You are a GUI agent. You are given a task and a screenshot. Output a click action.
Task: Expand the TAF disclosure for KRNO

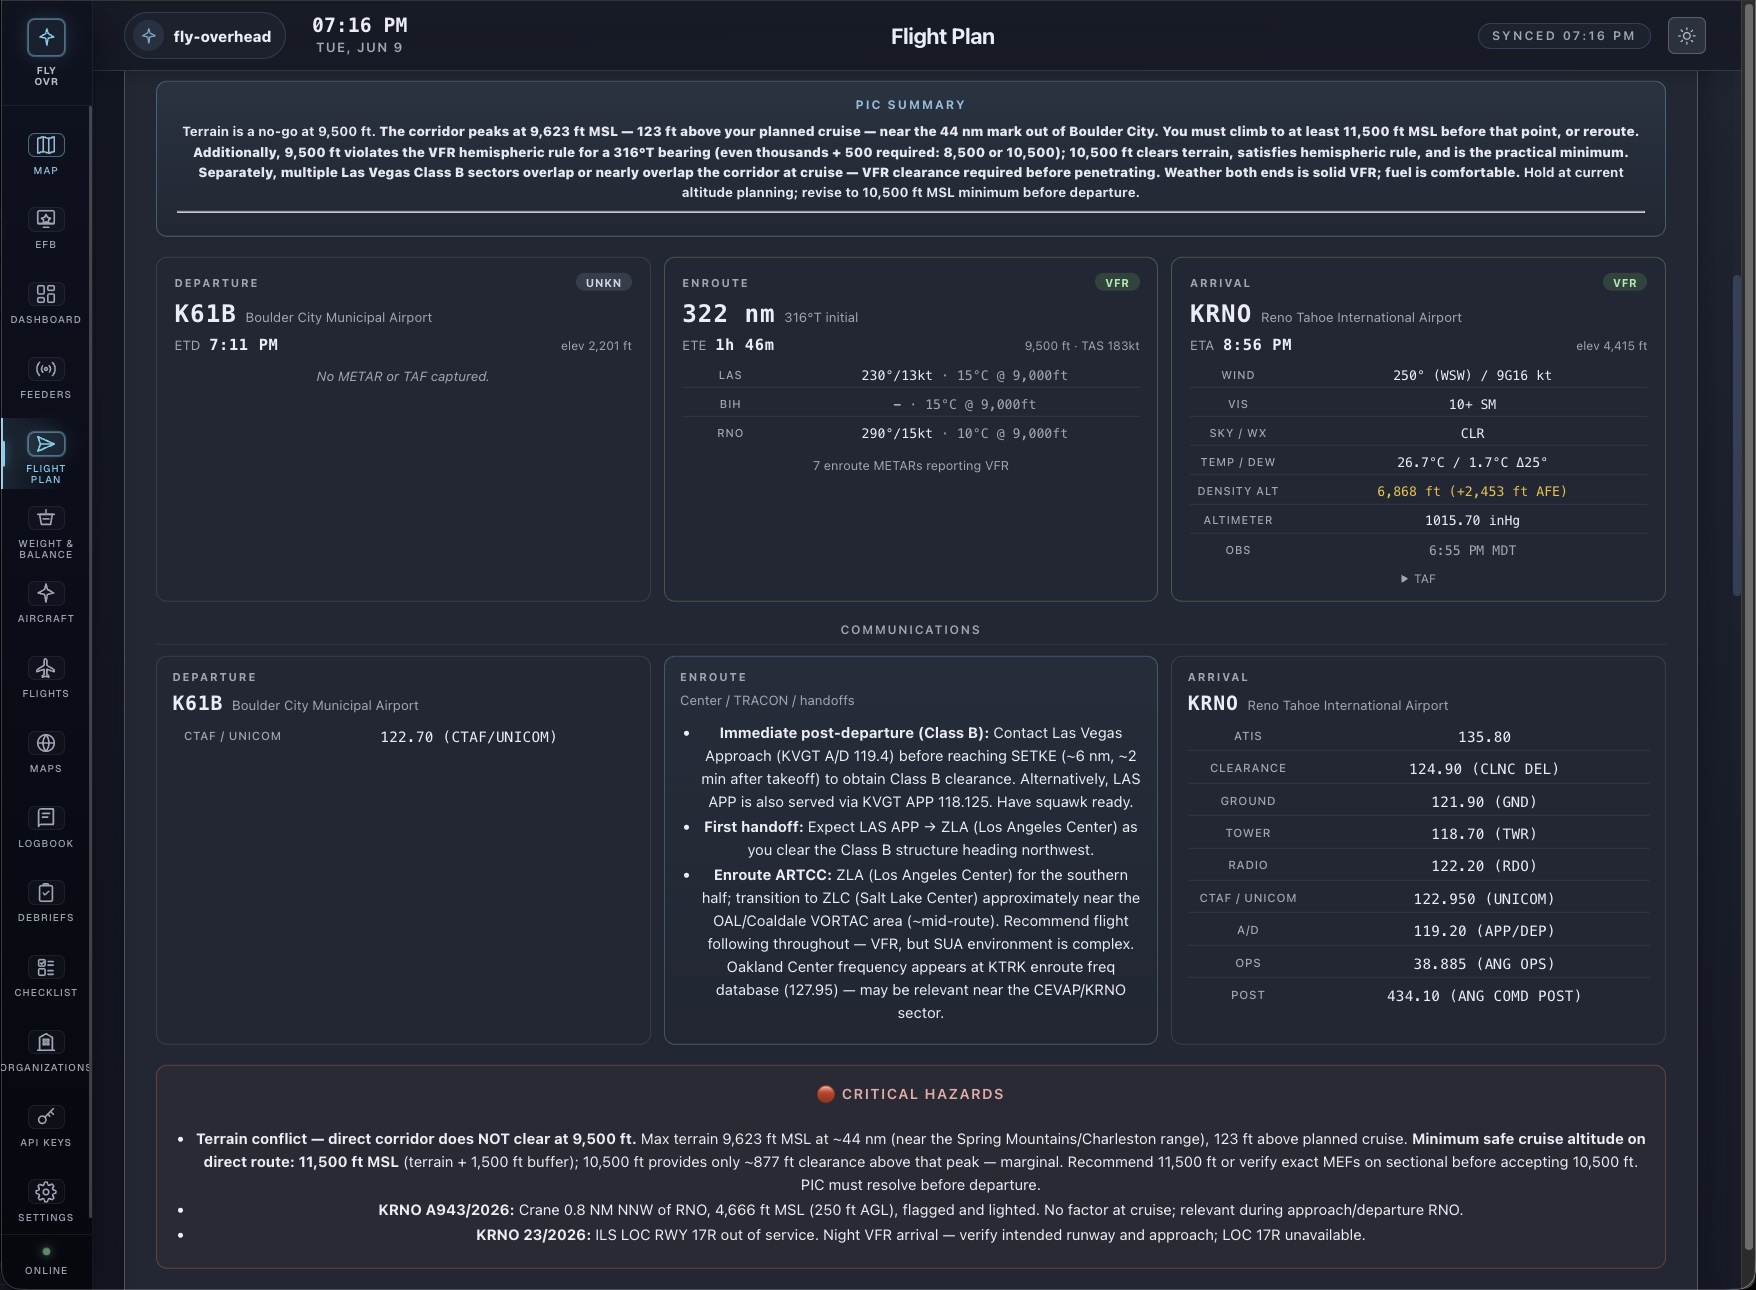tap(1418, 579)
